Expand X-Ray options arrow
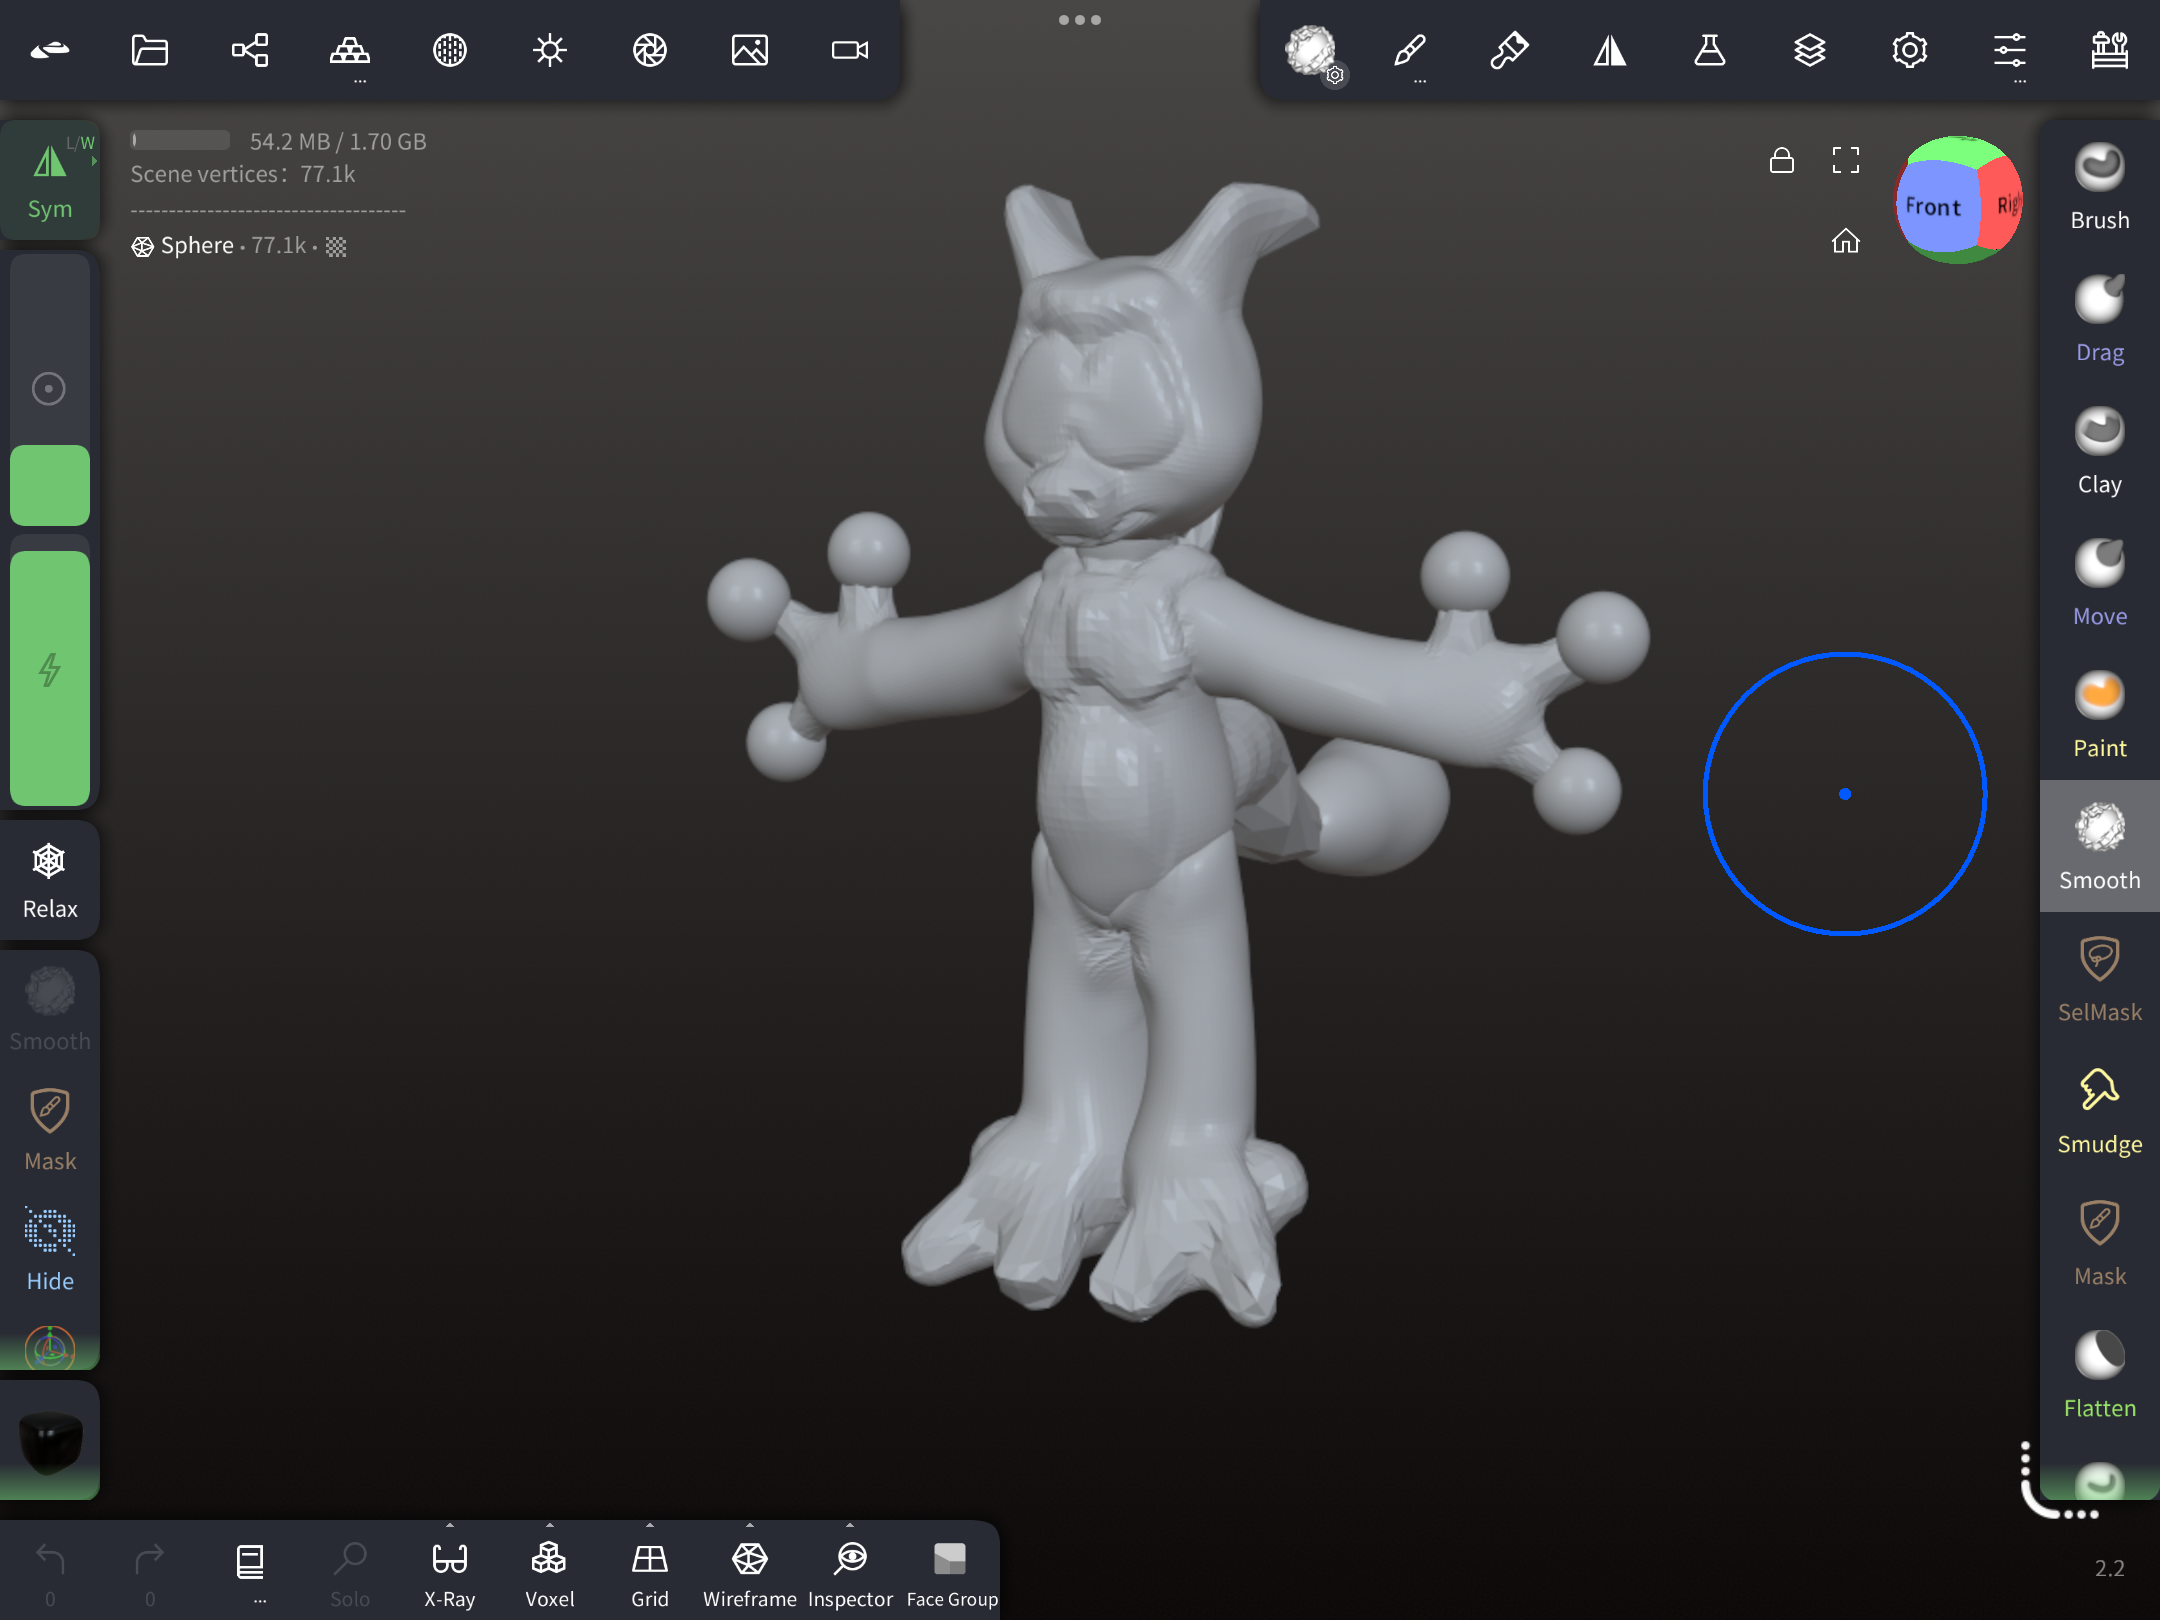Screen dimensions: 2160x1620 click(450, 1526)
